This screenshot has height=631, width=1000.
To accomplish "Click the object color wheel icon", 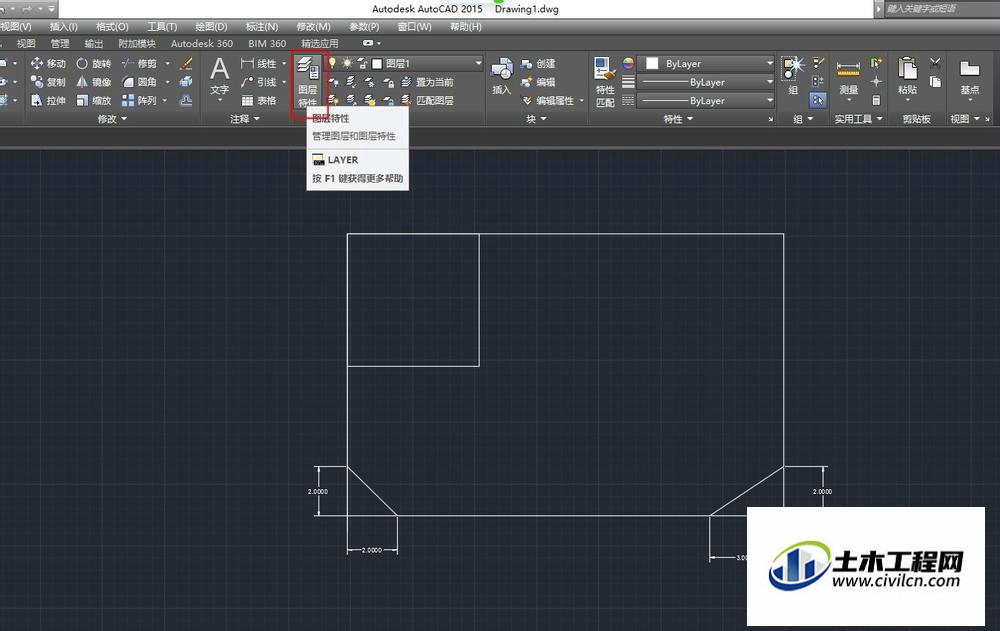I will click(628, 63).
